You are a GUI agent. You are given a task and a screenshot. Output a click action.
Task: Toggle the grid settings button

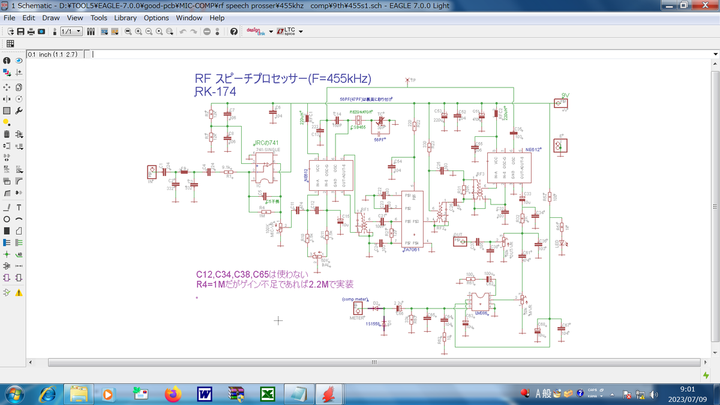pyautogui.click(x=10, y=44)
